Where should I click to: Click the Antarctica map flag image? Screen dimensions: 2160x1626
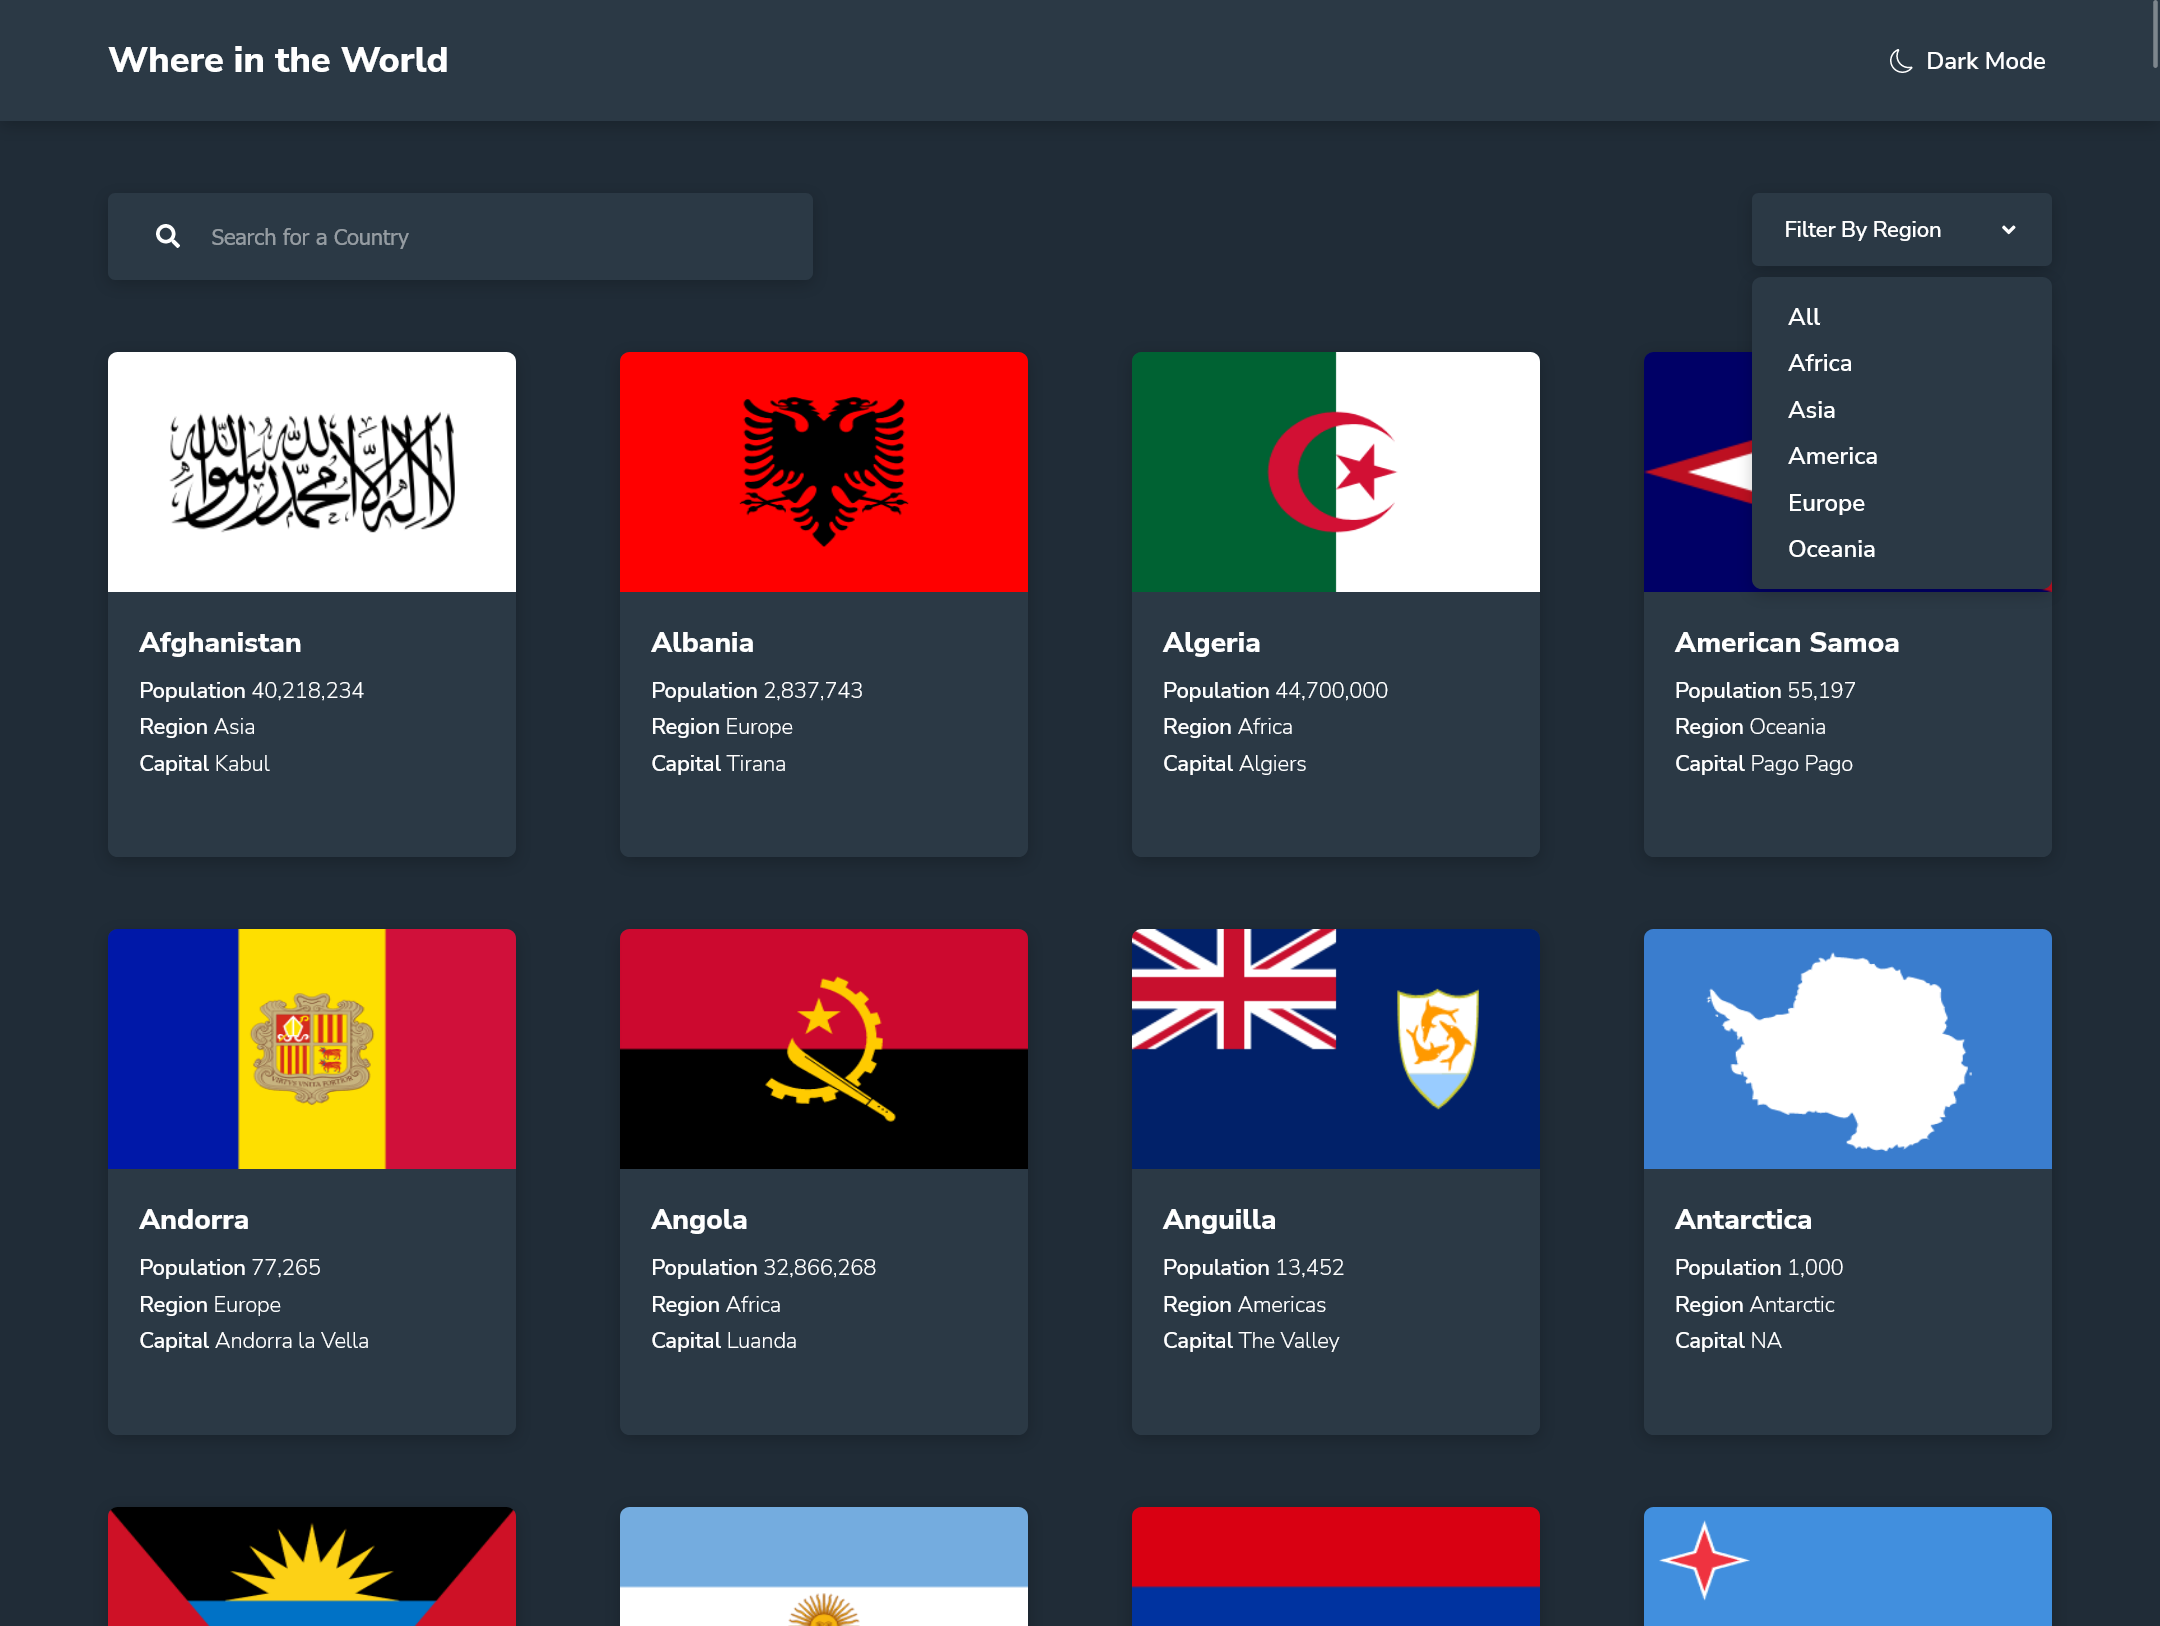pyautogui.click(x=1847, y=1049)
